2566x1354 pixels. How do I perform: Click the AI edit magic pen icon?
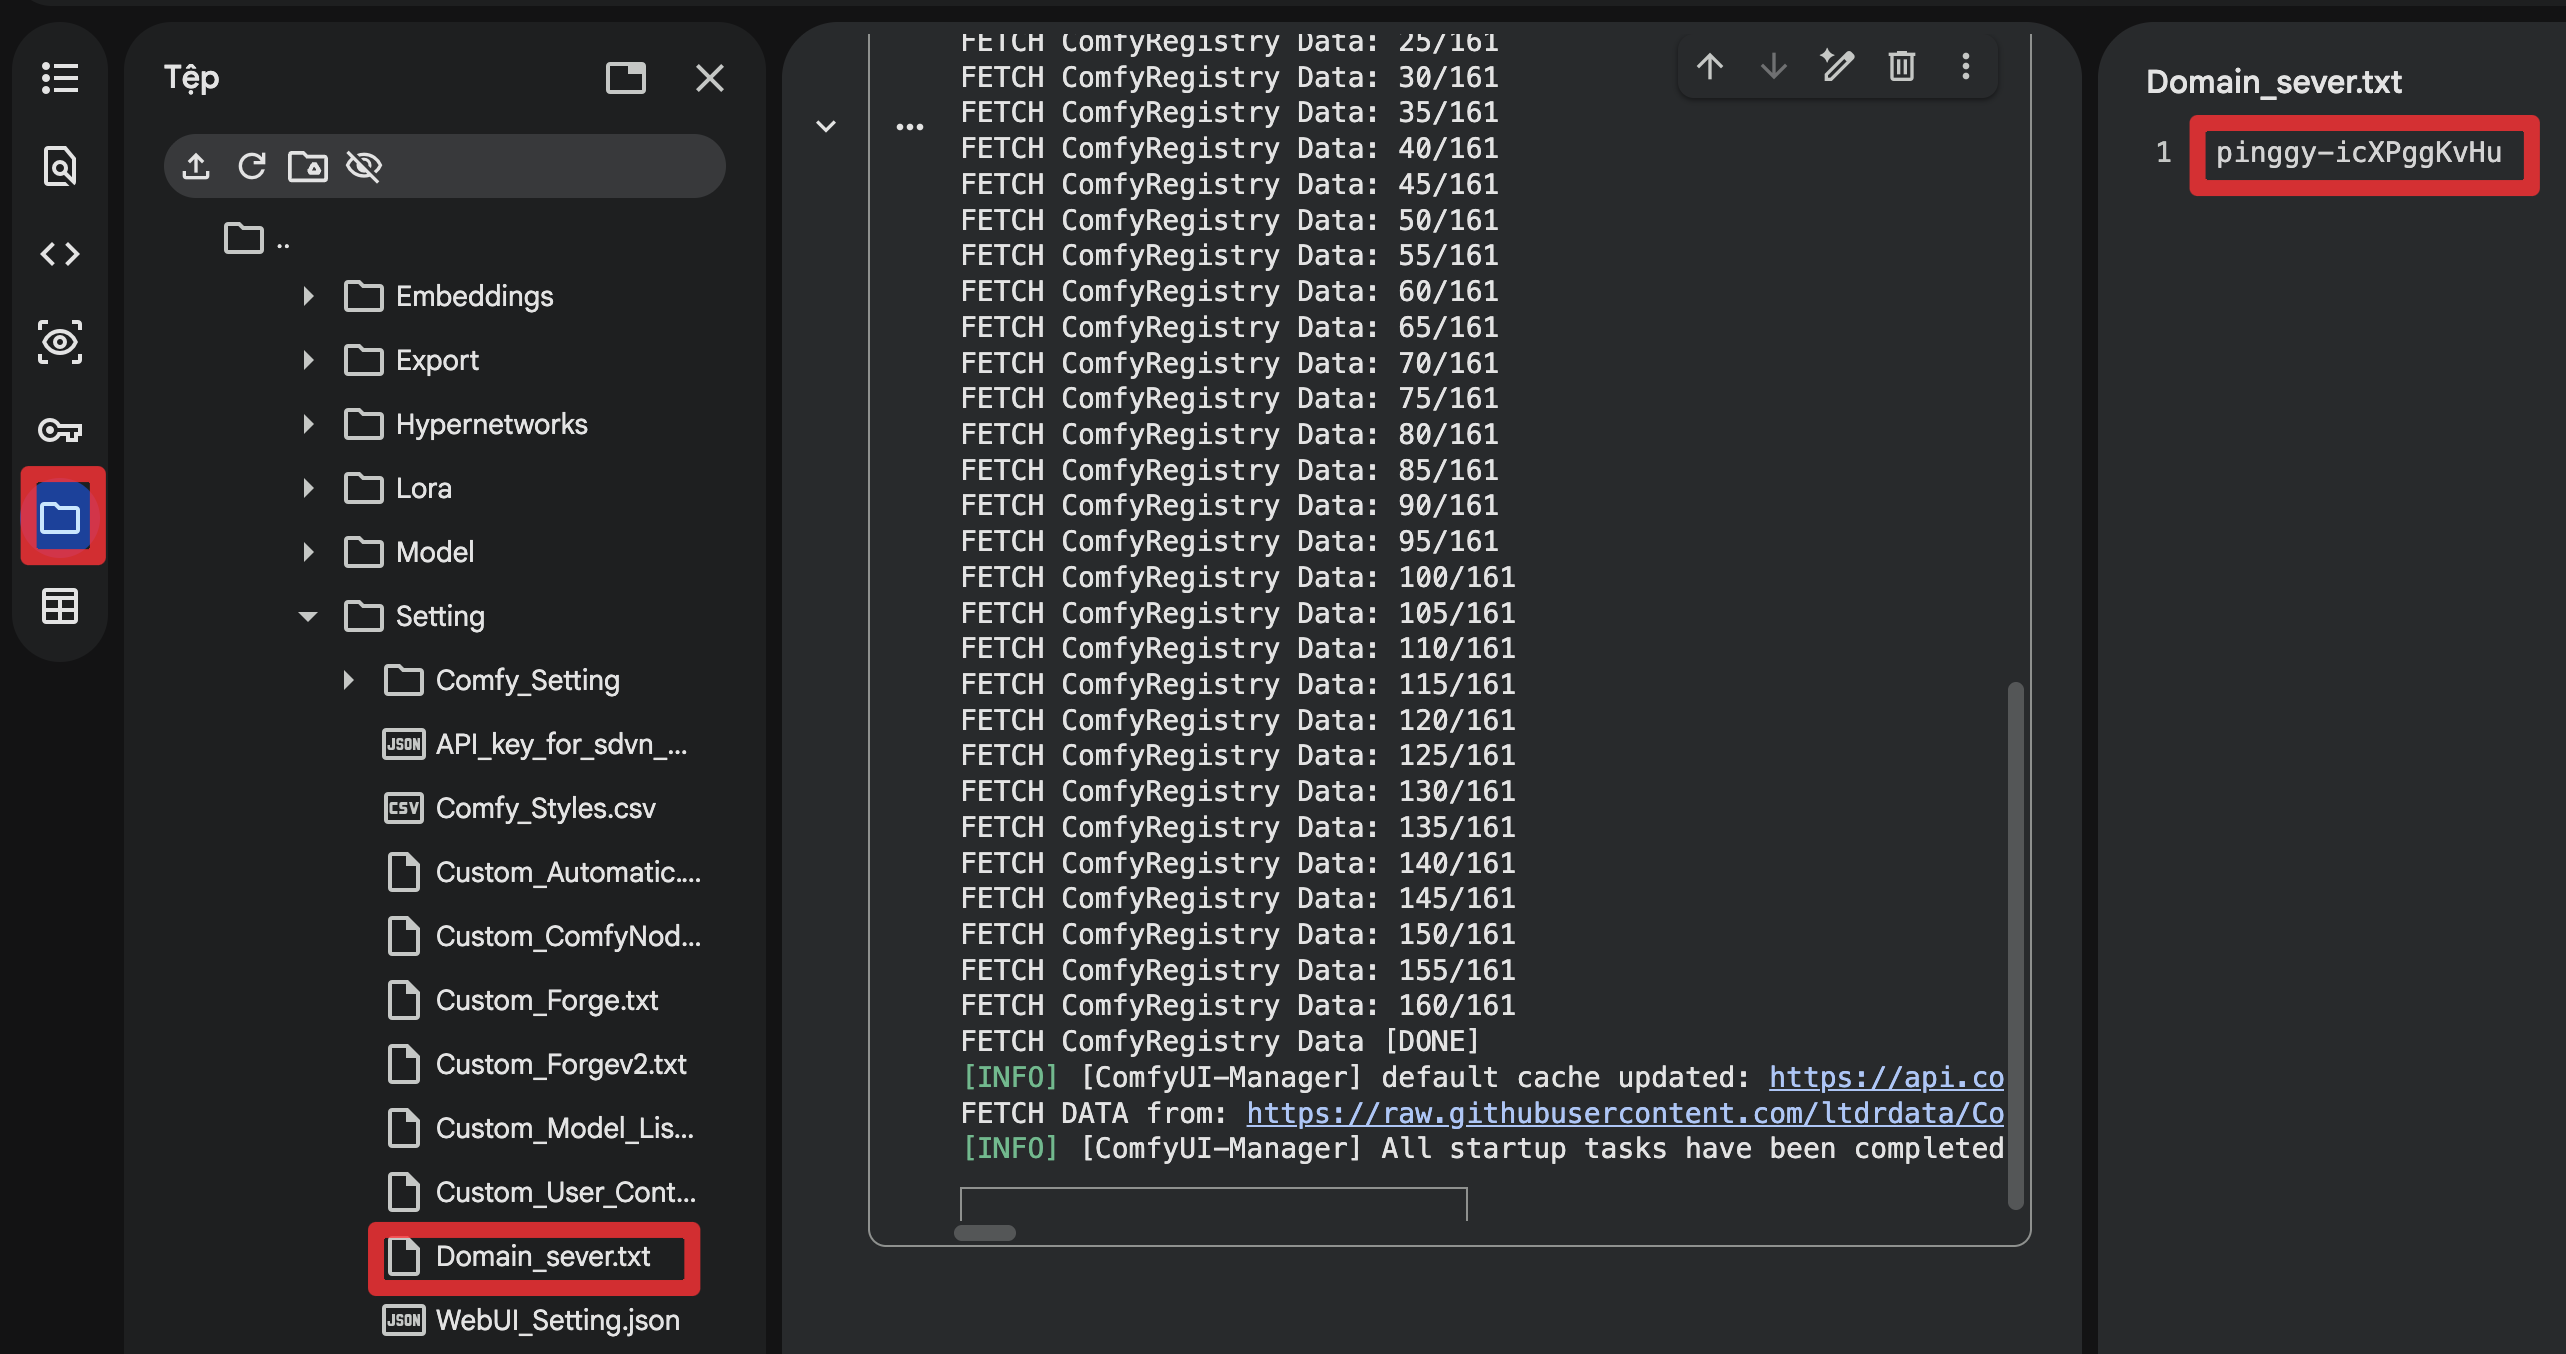[1838, 67]
